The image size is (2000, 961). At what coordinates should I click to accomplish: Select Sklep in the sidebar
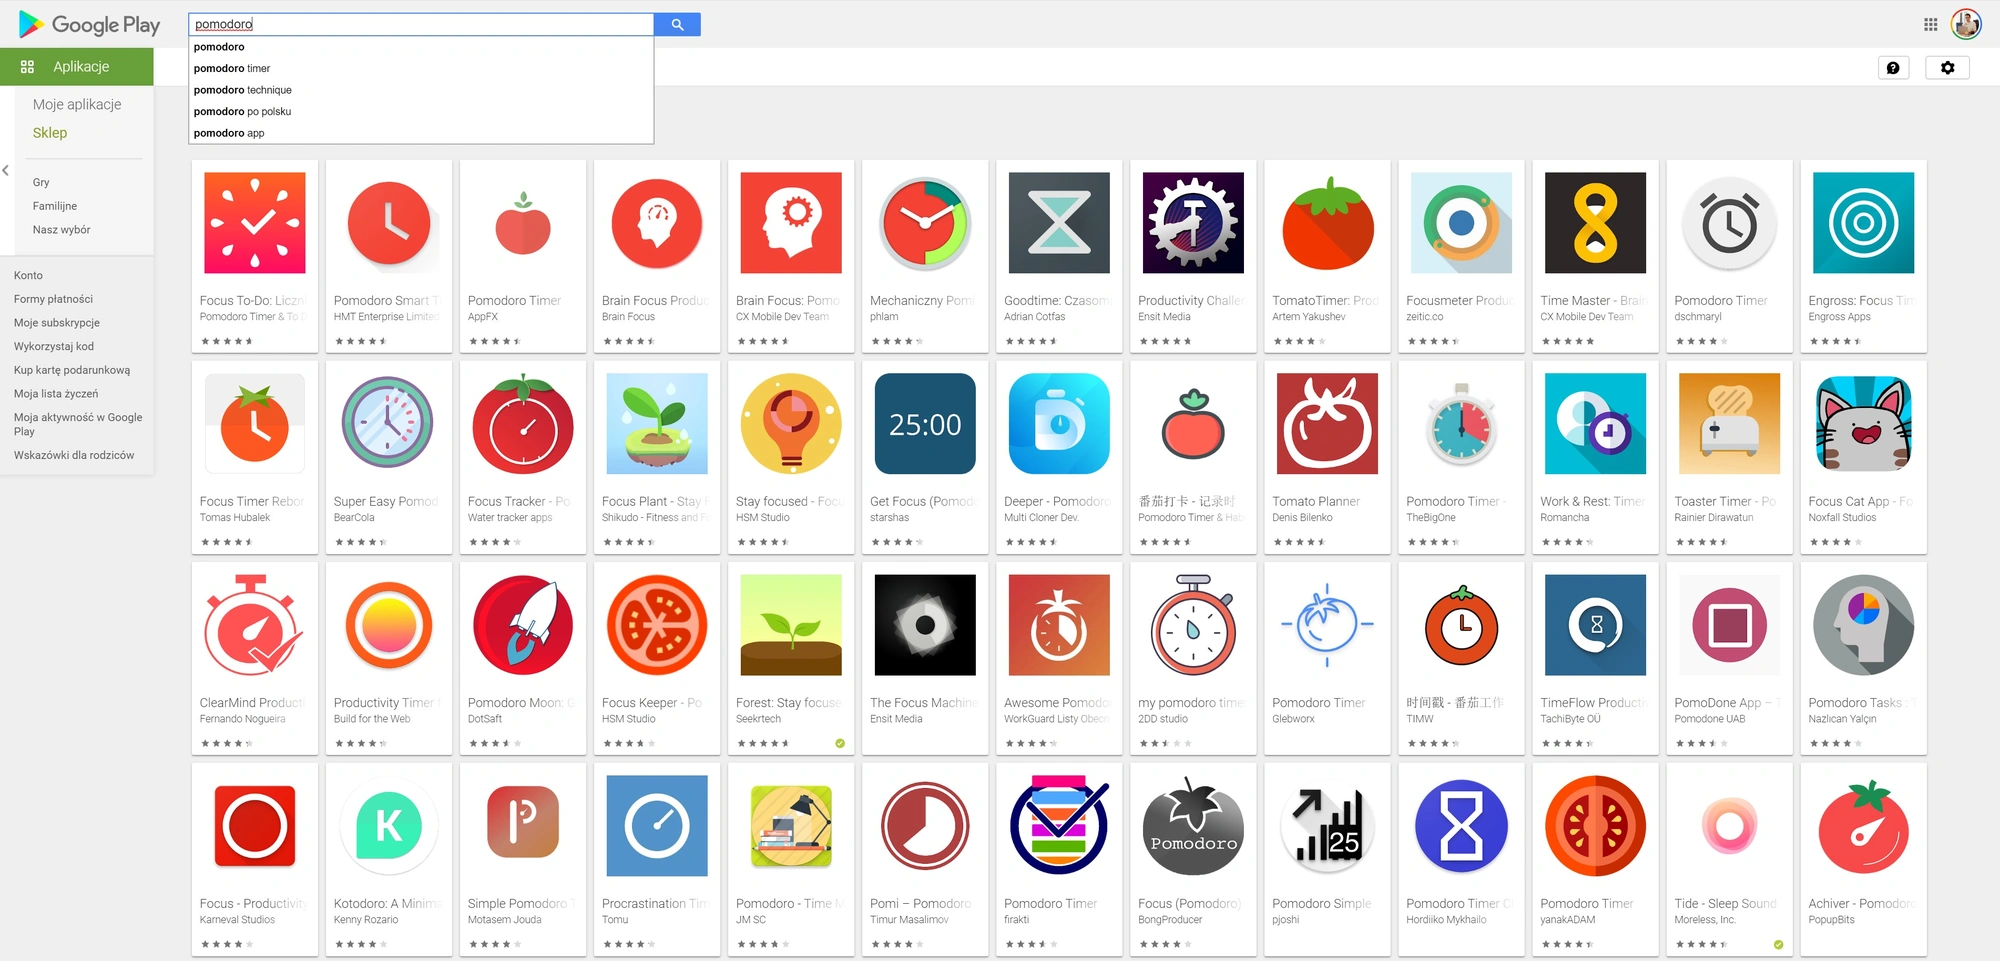50,133
